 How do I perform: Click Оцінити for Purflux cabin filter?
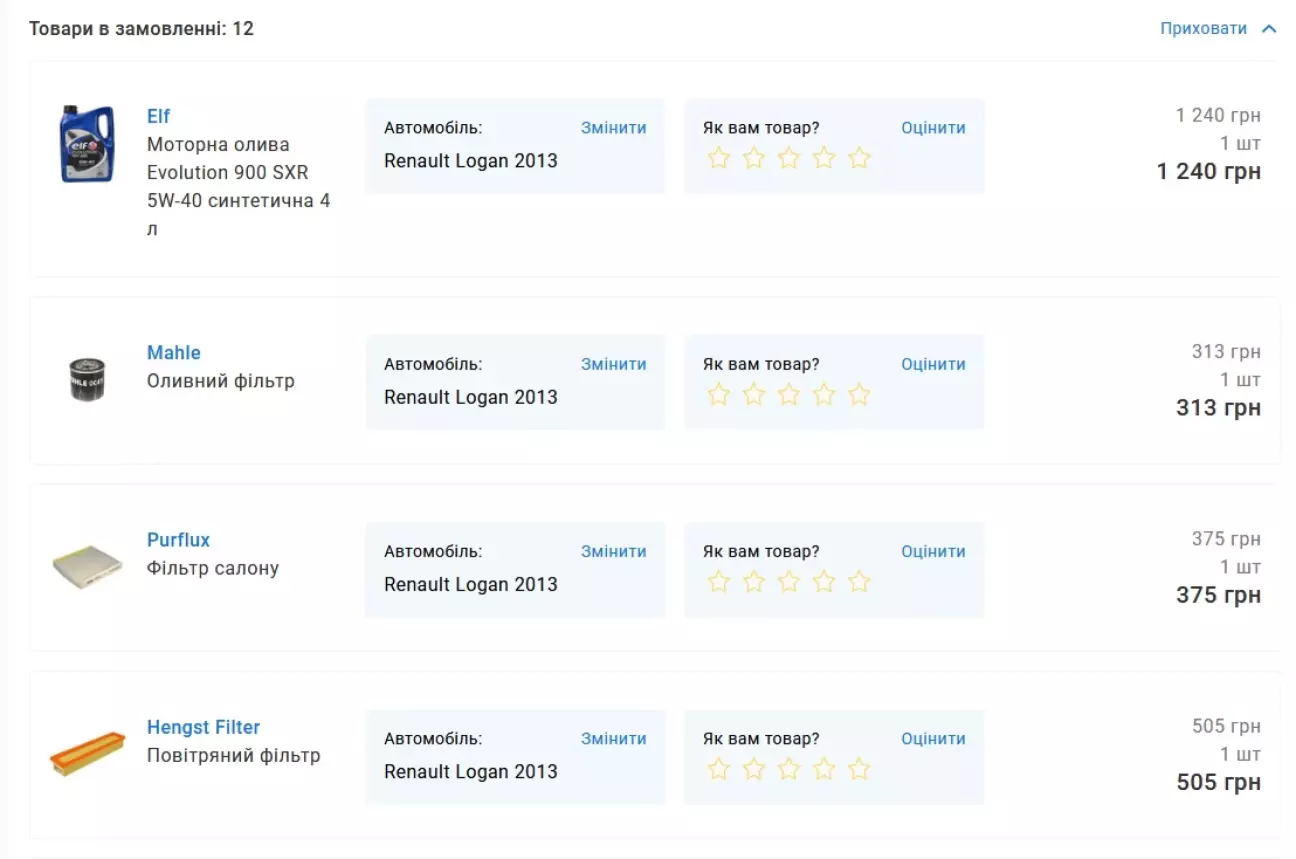(933, 551)
